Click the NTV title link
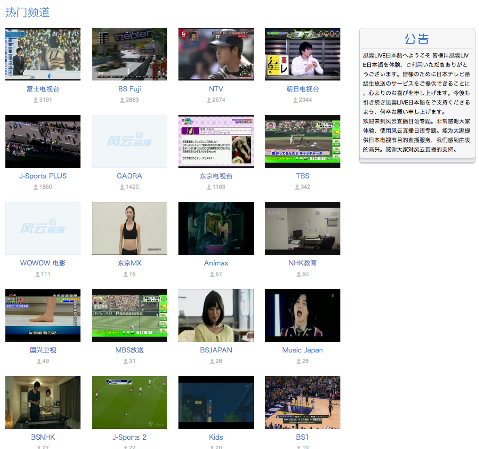479x449 pixels. pos(216,89)
